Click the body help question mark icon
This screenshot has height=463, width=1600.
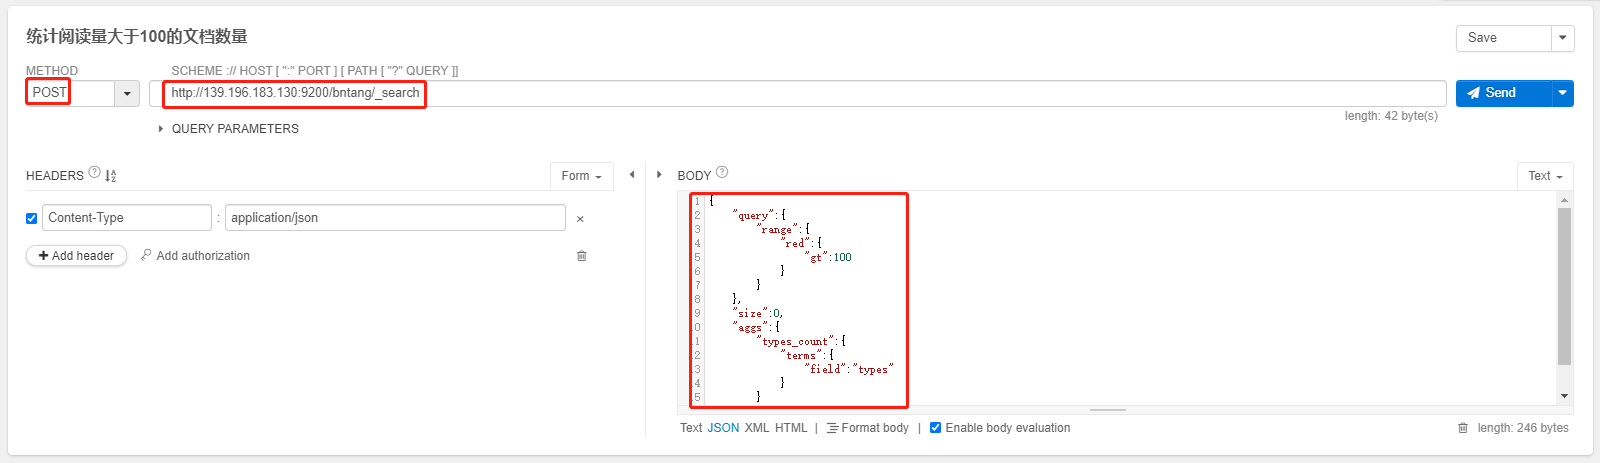tap(722, 172)
